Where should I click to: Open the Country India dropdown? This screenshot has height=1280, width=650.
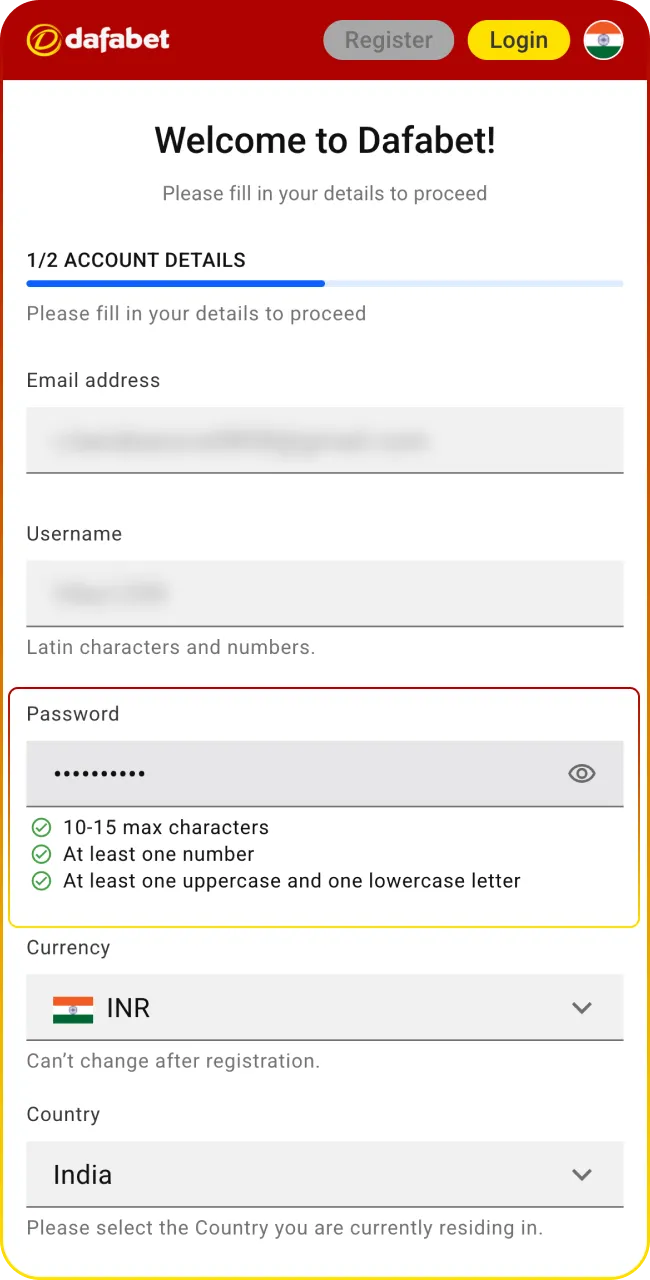pyautogui.click(x=325, y=1175)
